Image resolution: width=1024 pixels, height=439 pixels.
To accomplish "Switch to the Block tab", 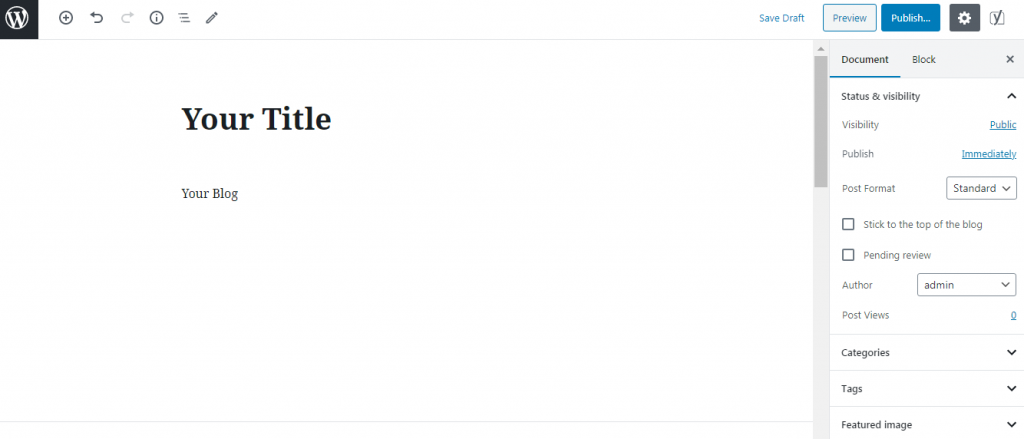I will [x=924, y=60].
